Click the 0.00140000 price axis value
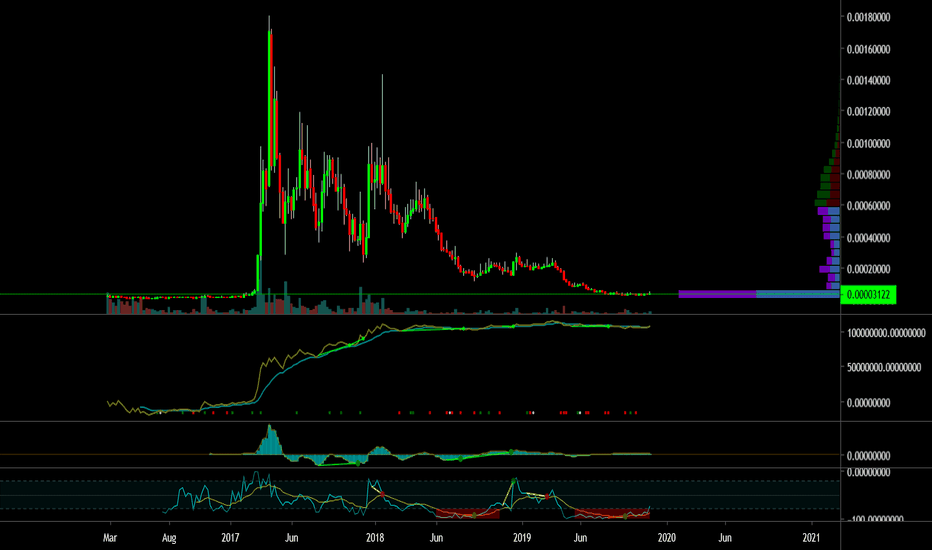The image size is (932, 550). (x=868, y=80)
